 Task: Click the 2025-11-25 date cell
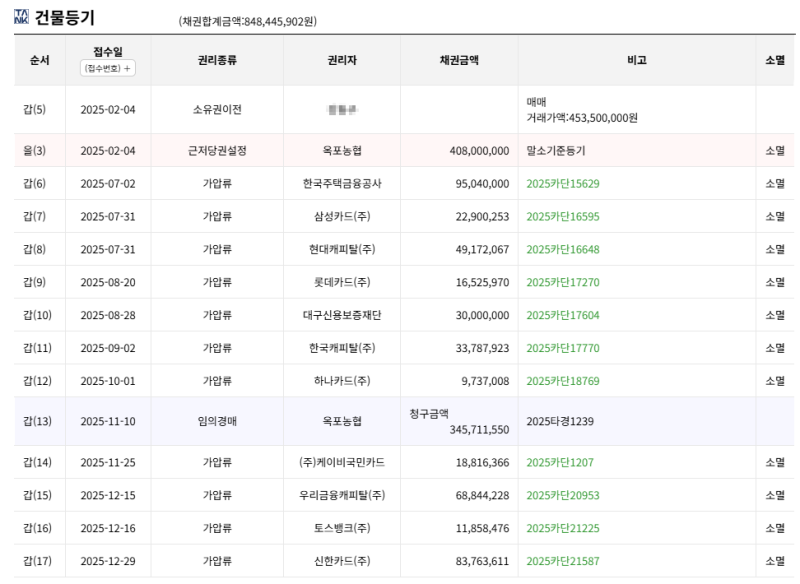[108, 463]
